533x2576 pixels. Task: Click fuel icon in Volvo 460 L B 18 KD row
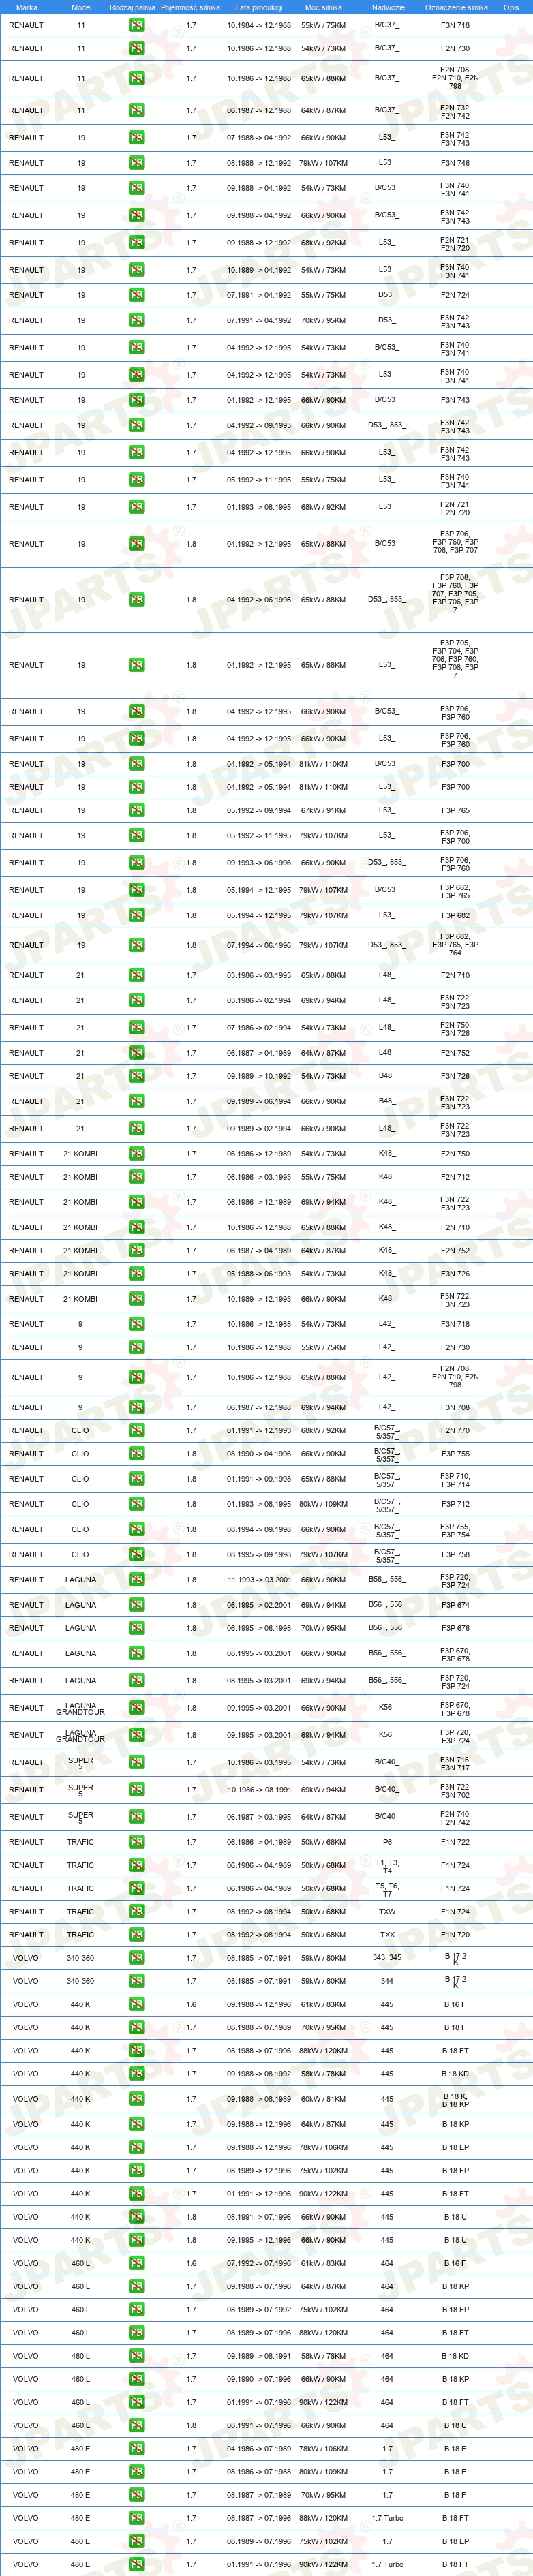137,2356
